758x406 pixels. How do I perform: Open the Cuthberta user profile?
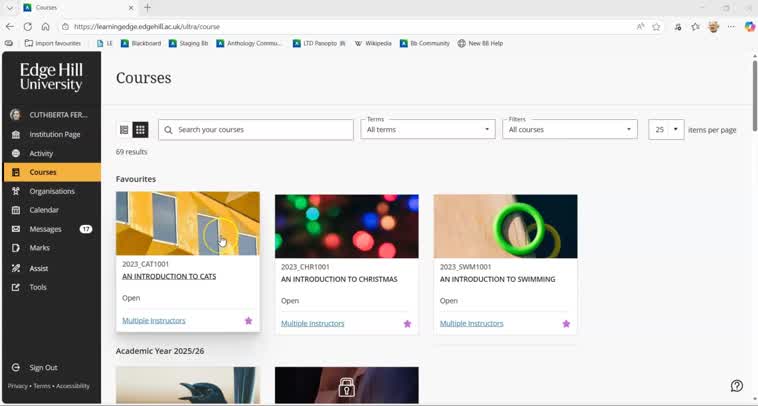[52, 115]
